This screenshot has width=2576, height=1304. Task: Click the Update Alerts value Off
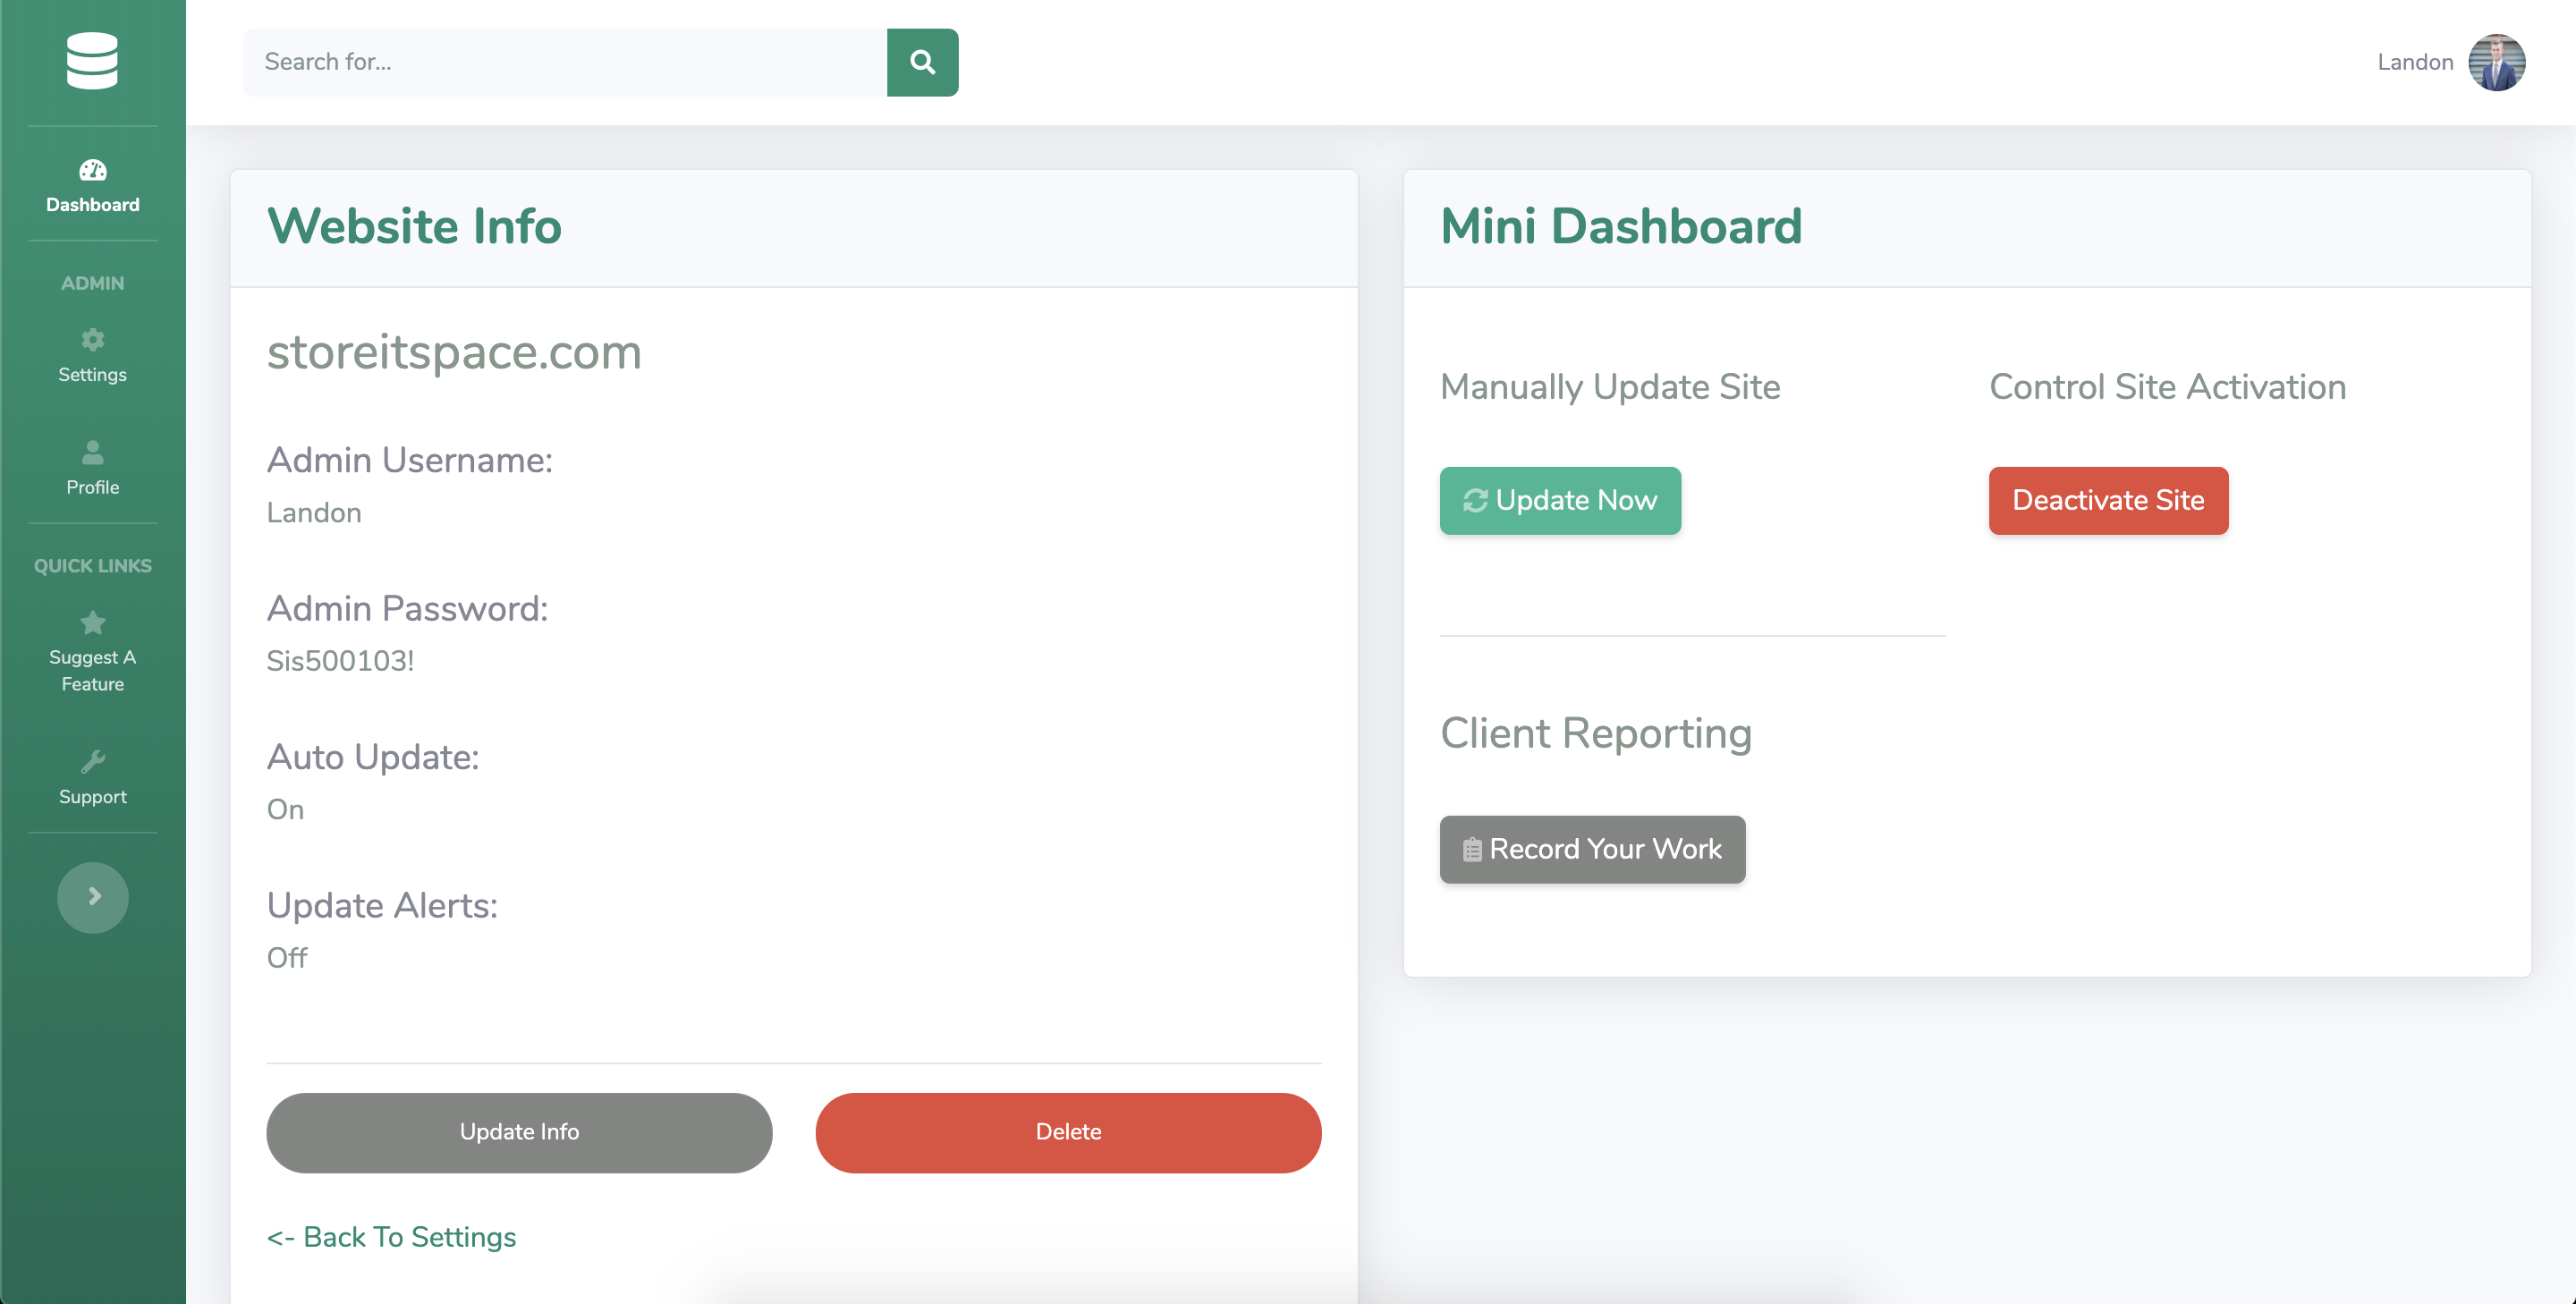[287, 958]
